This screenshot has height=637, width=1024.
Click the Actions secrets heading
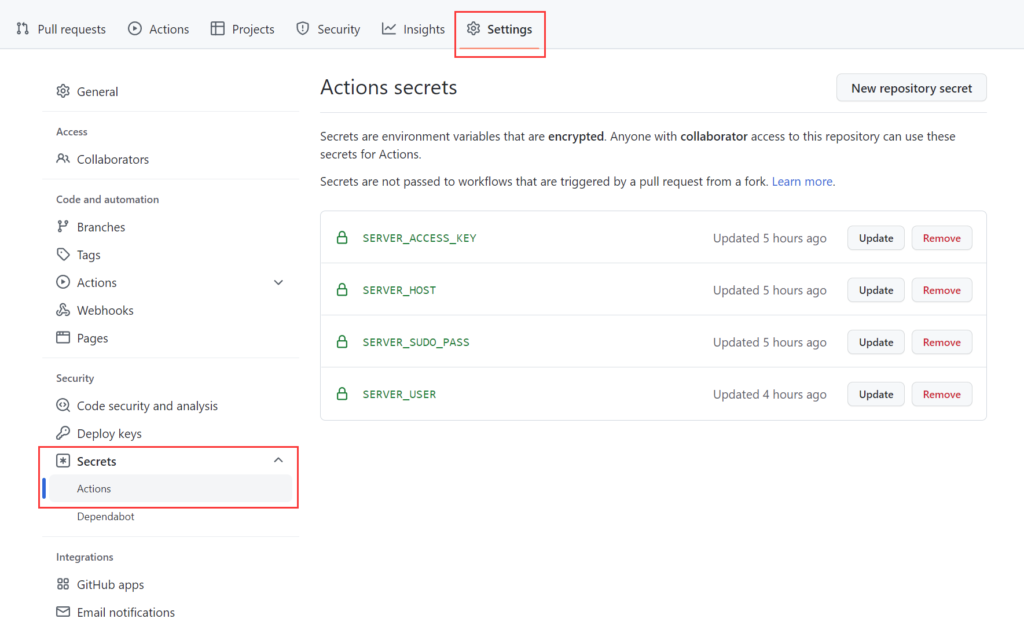389,88
